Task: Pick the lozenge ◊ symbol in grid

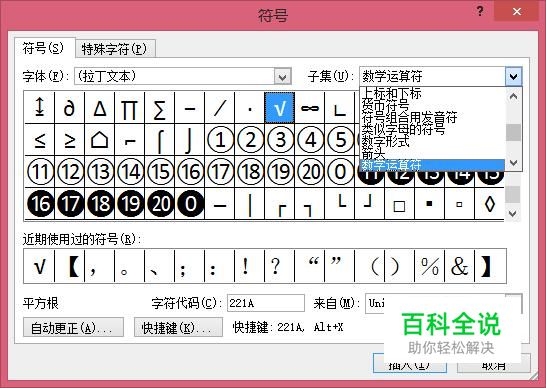Action: [x=490, y=204]
